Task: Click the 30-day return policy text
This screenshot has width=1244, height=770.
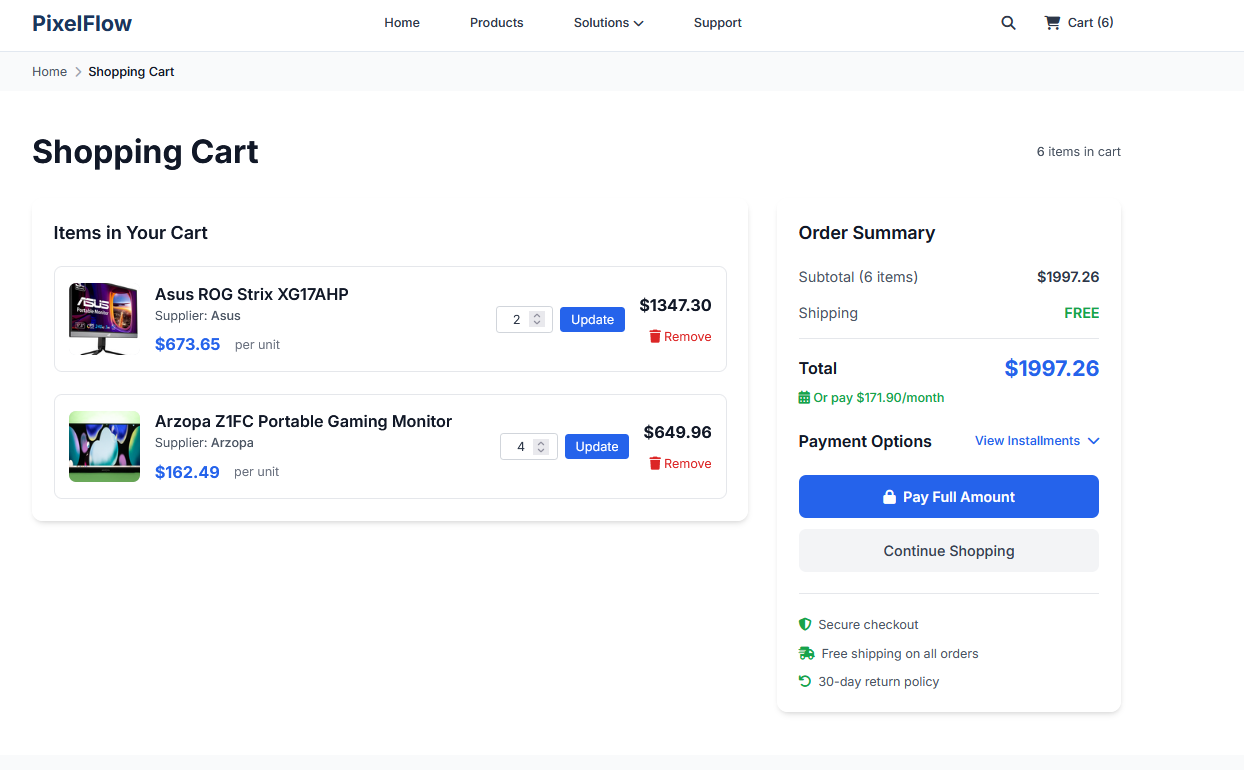Action: coord(879,682)
